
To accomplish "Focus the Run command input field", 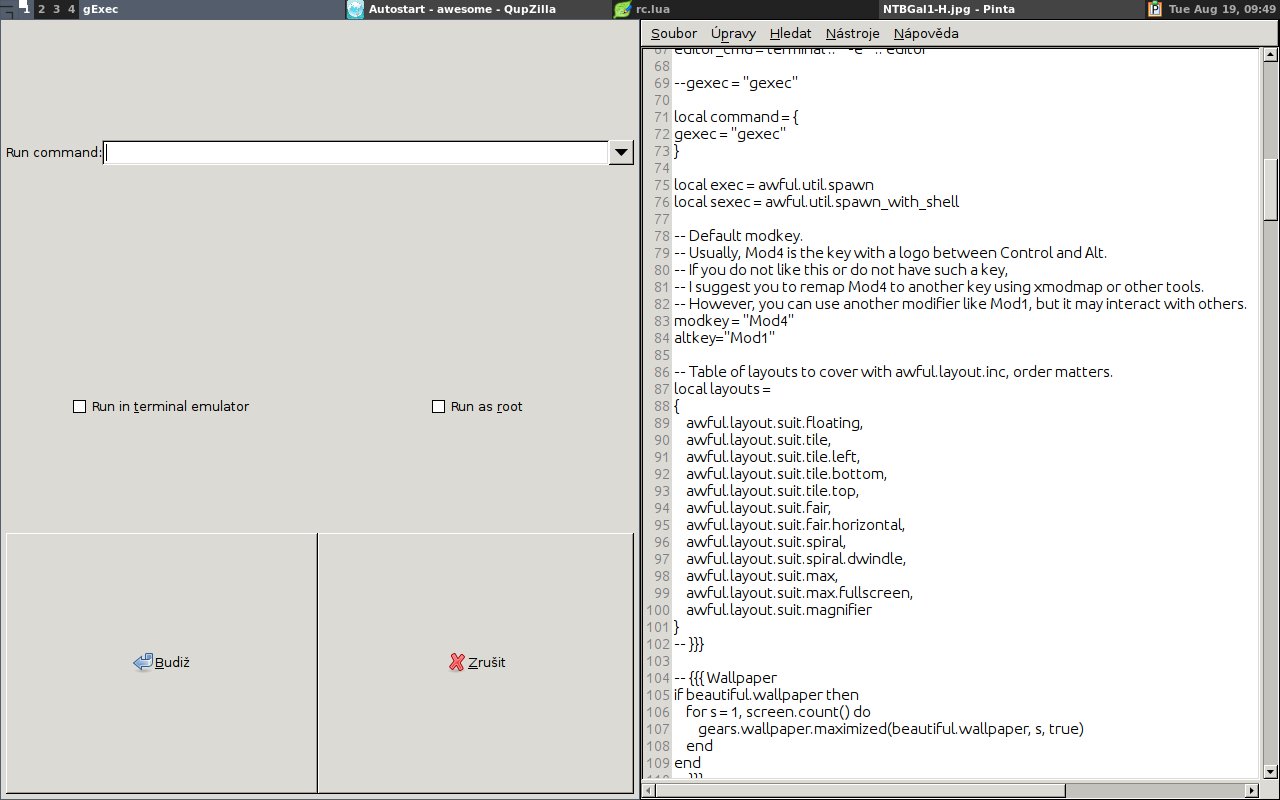I will coord(356,152).
